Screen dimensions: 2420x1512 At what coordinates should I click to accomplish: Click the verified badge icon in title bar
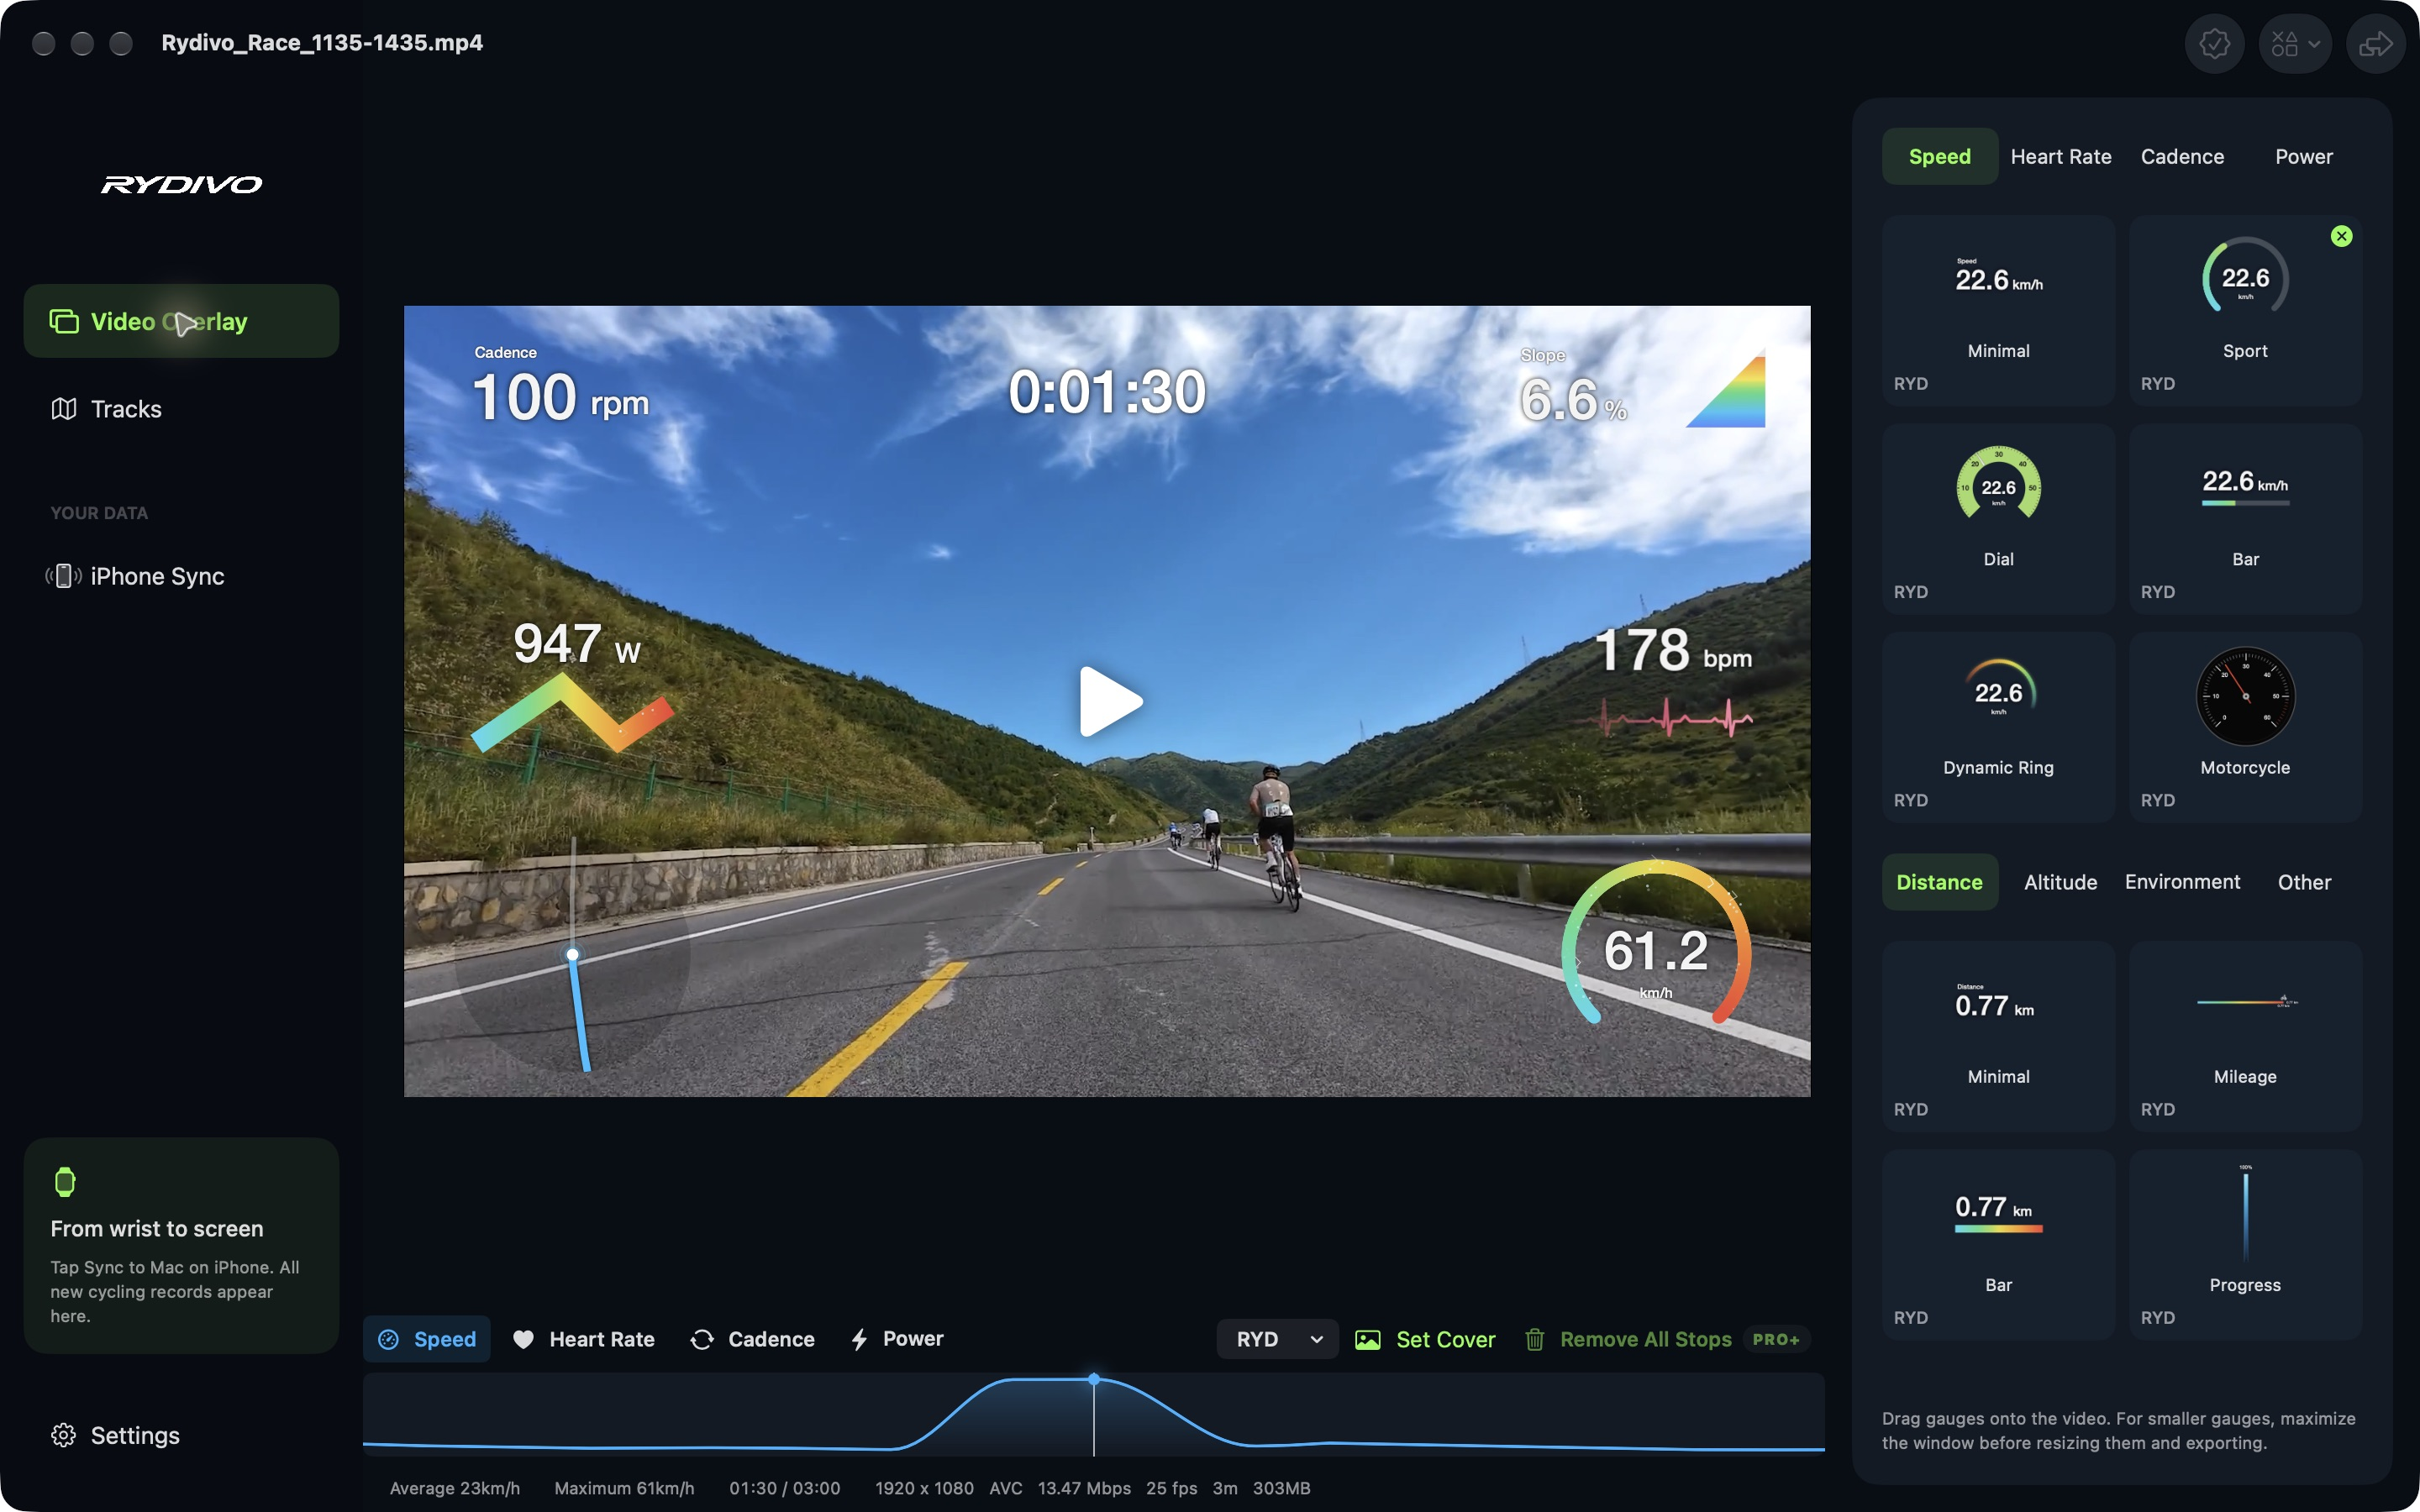(x=2214, y=44)
